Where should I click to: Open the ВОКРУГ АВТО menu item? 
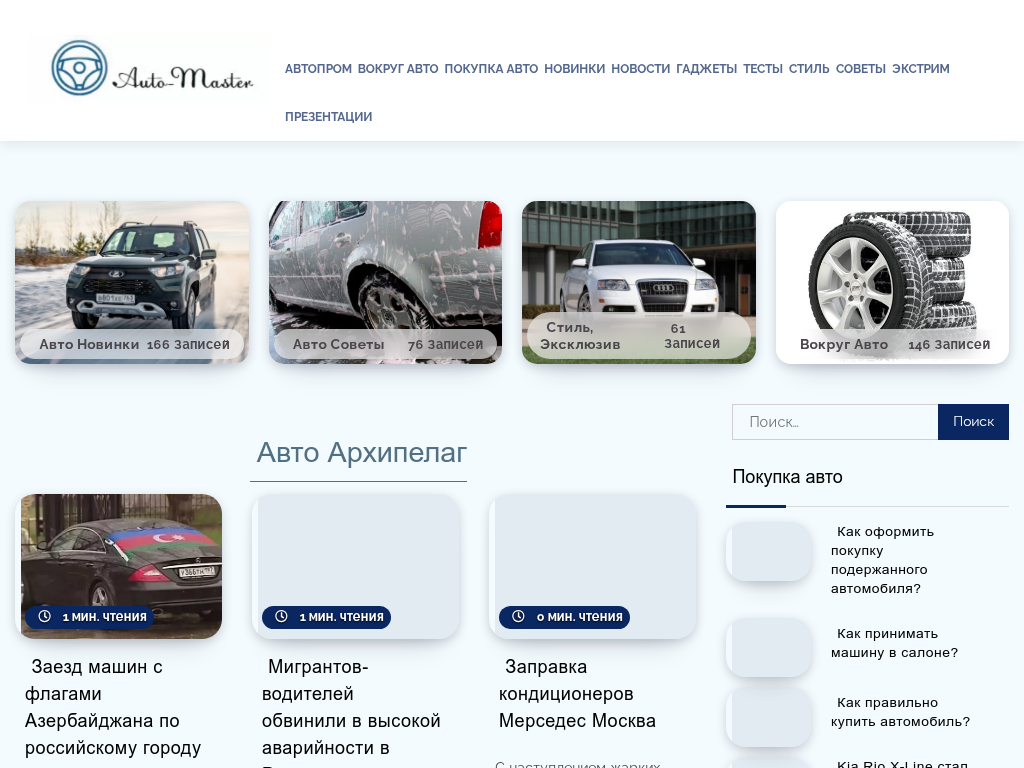398,69
